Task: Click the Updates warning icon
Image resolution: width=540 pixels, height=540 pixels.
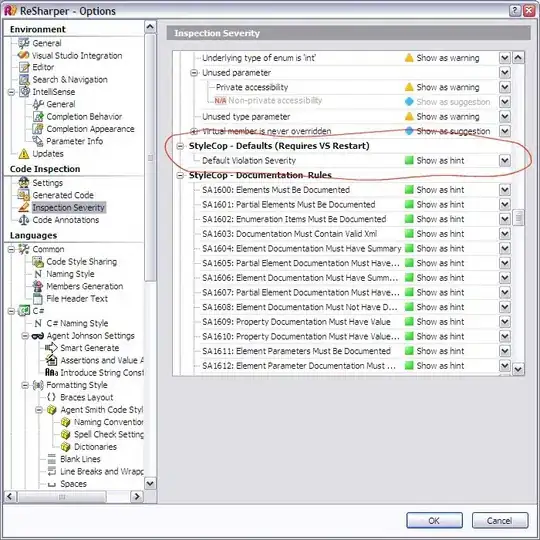Action: [24, 154]
